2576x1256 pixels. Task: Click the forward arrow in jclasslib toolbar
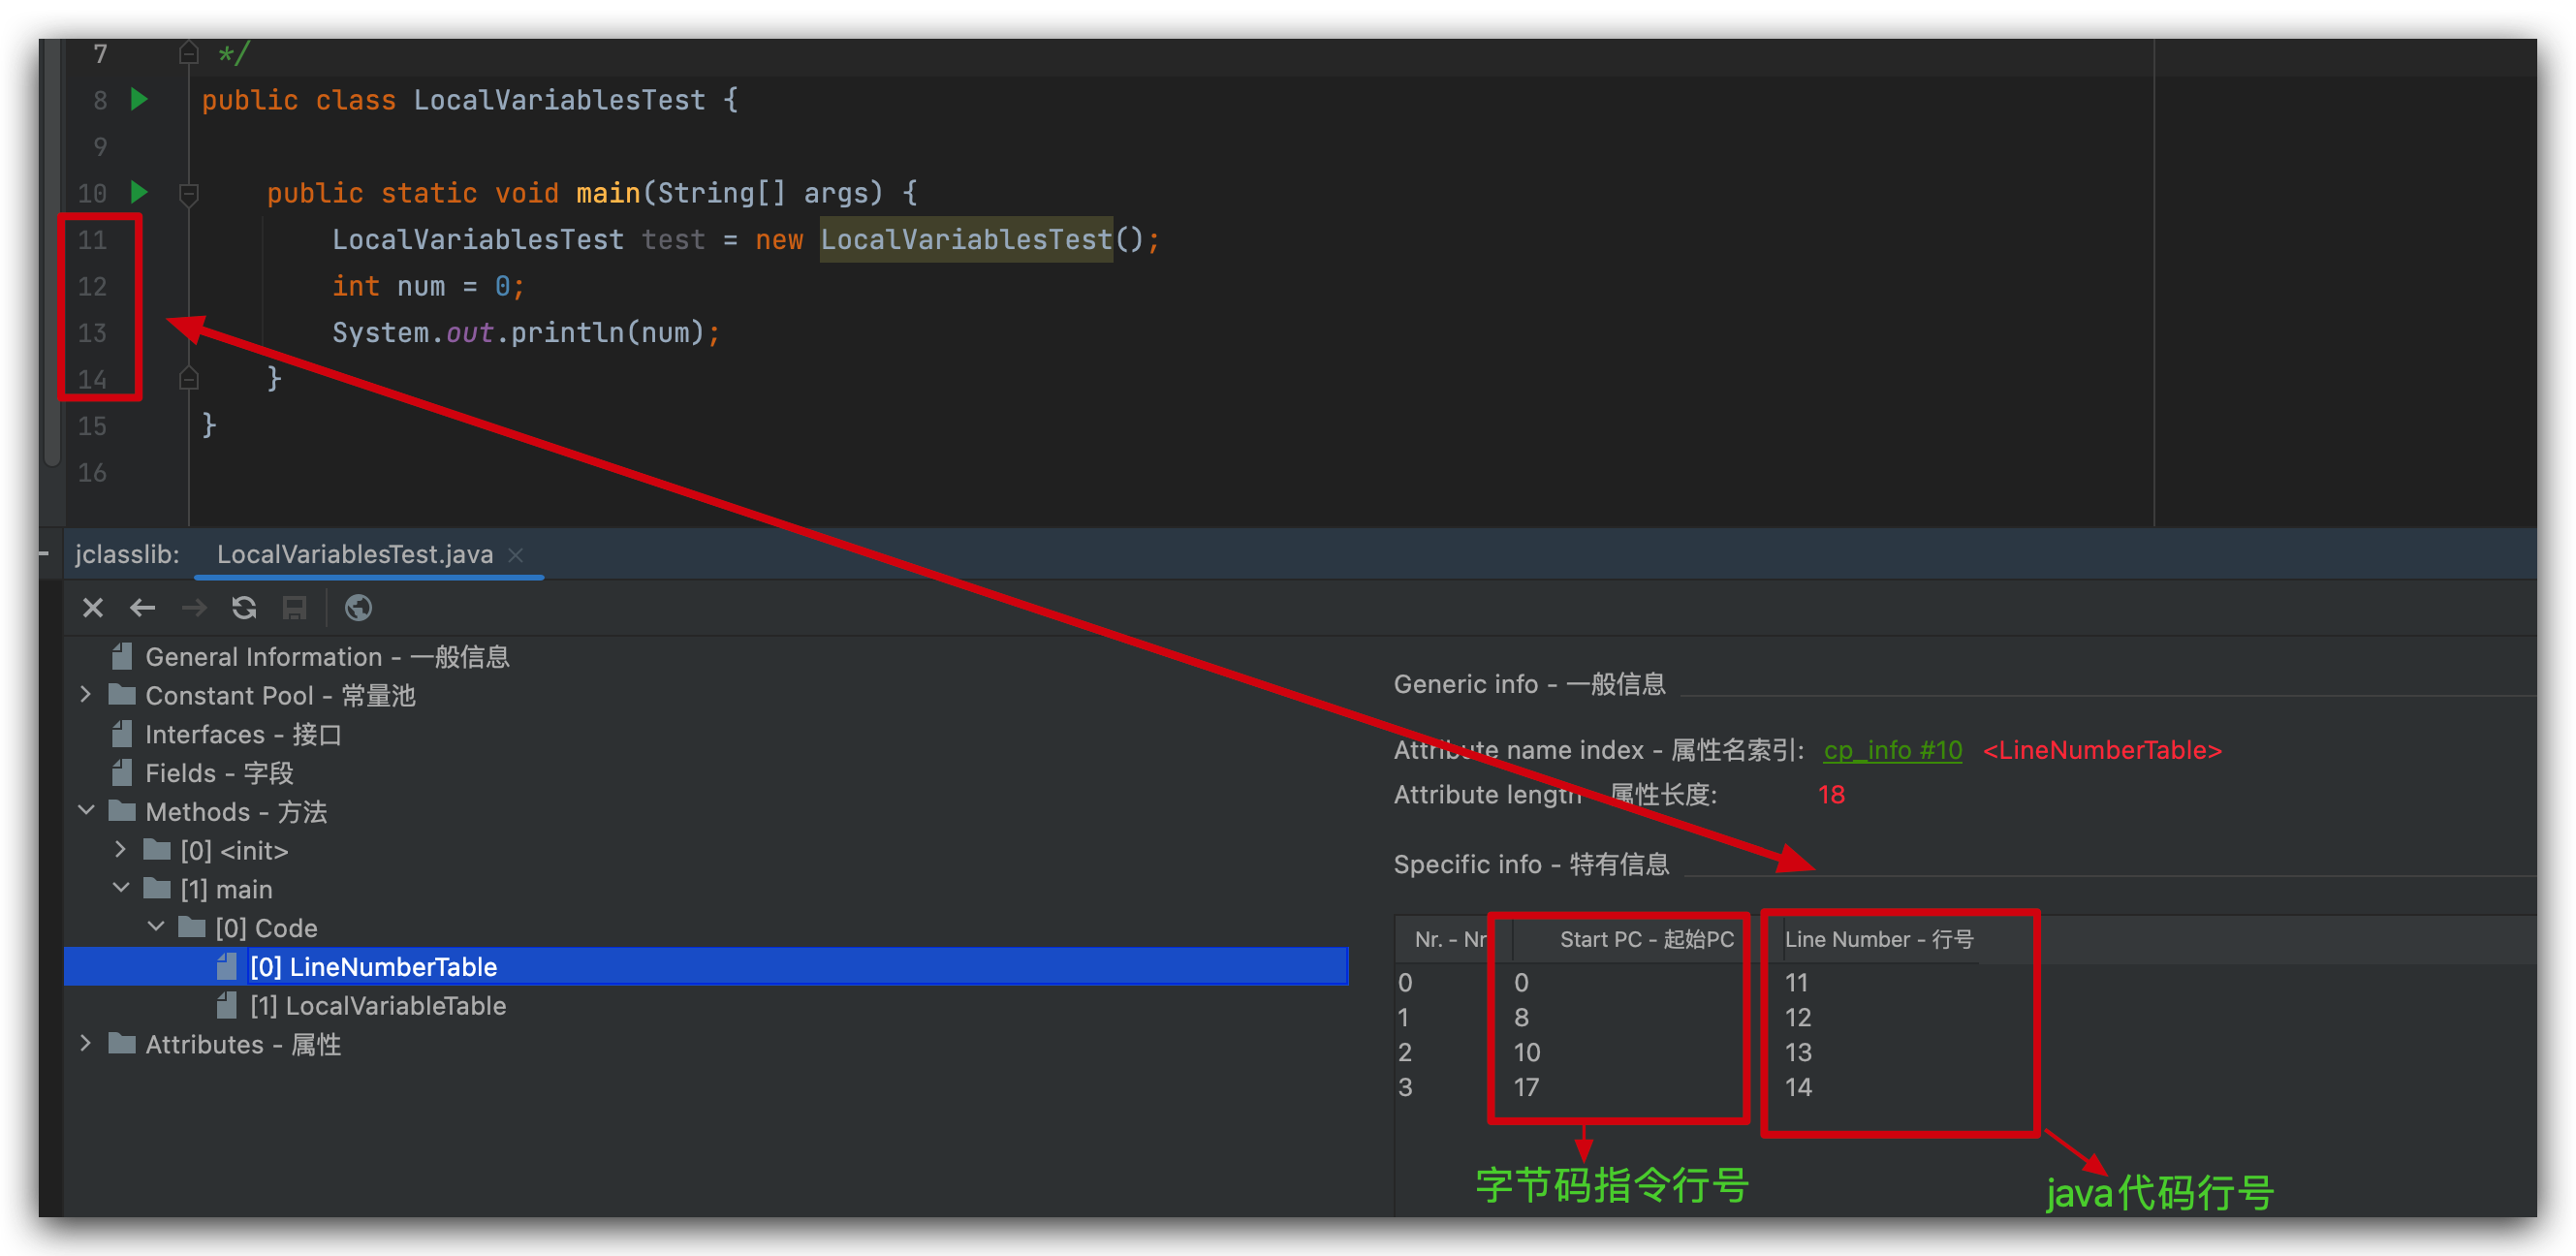point(194,607)
